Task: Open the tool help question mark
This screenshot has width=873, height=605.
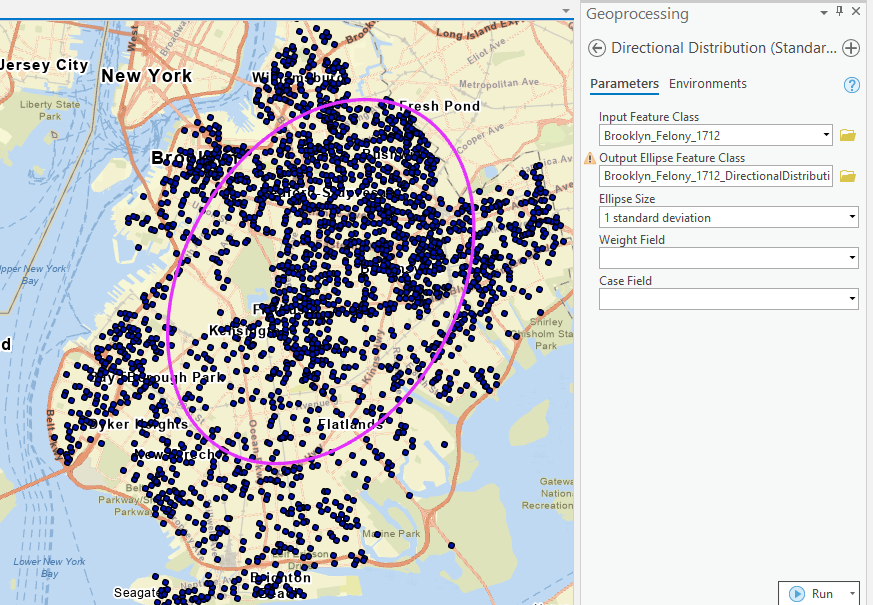Action: pos(852,86)
